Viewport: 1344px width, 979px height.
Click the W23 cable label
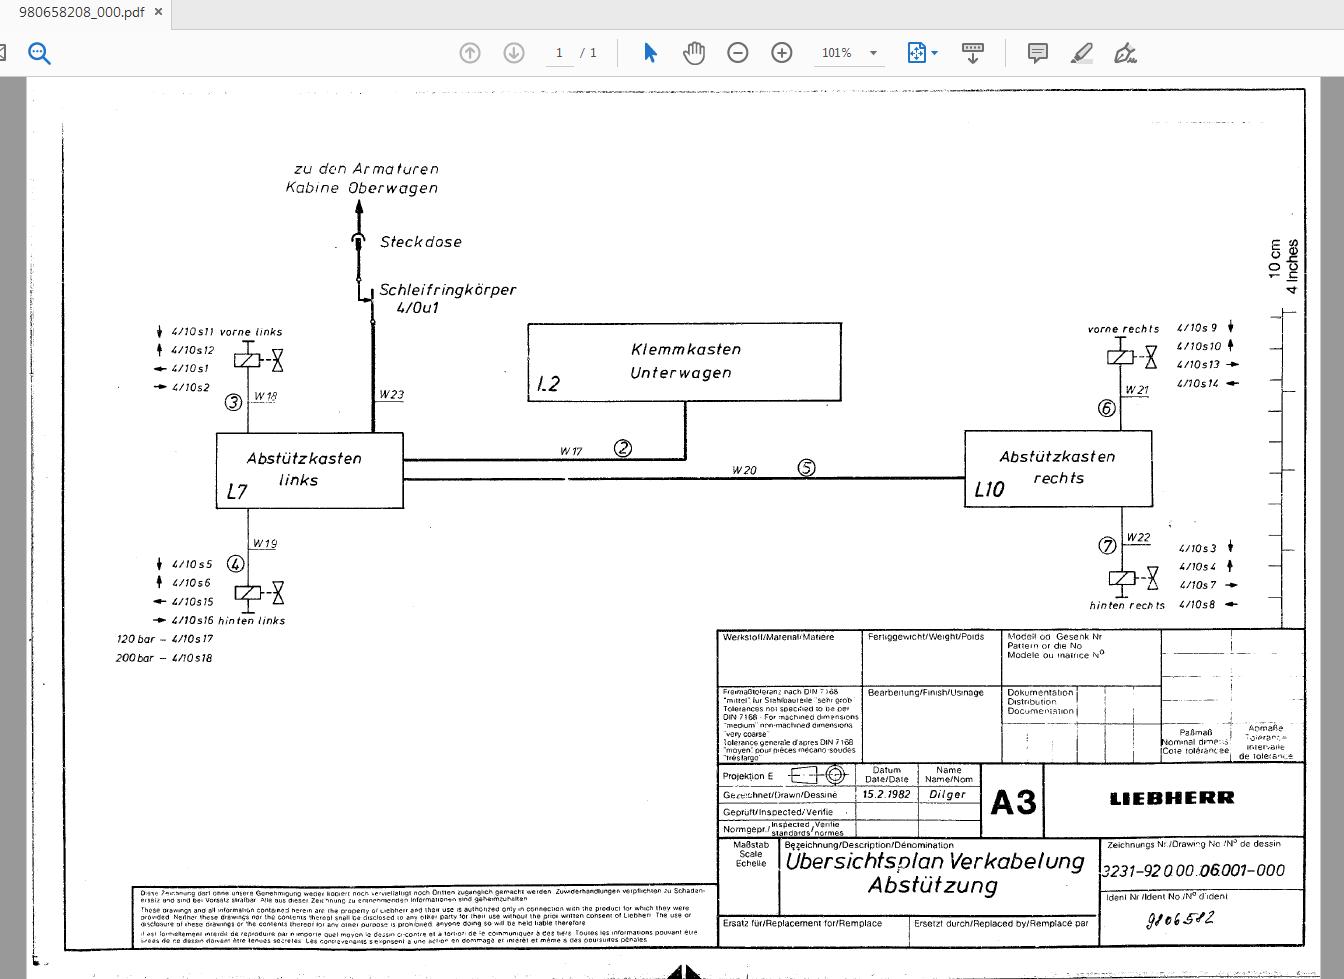(x=391, y=395)
